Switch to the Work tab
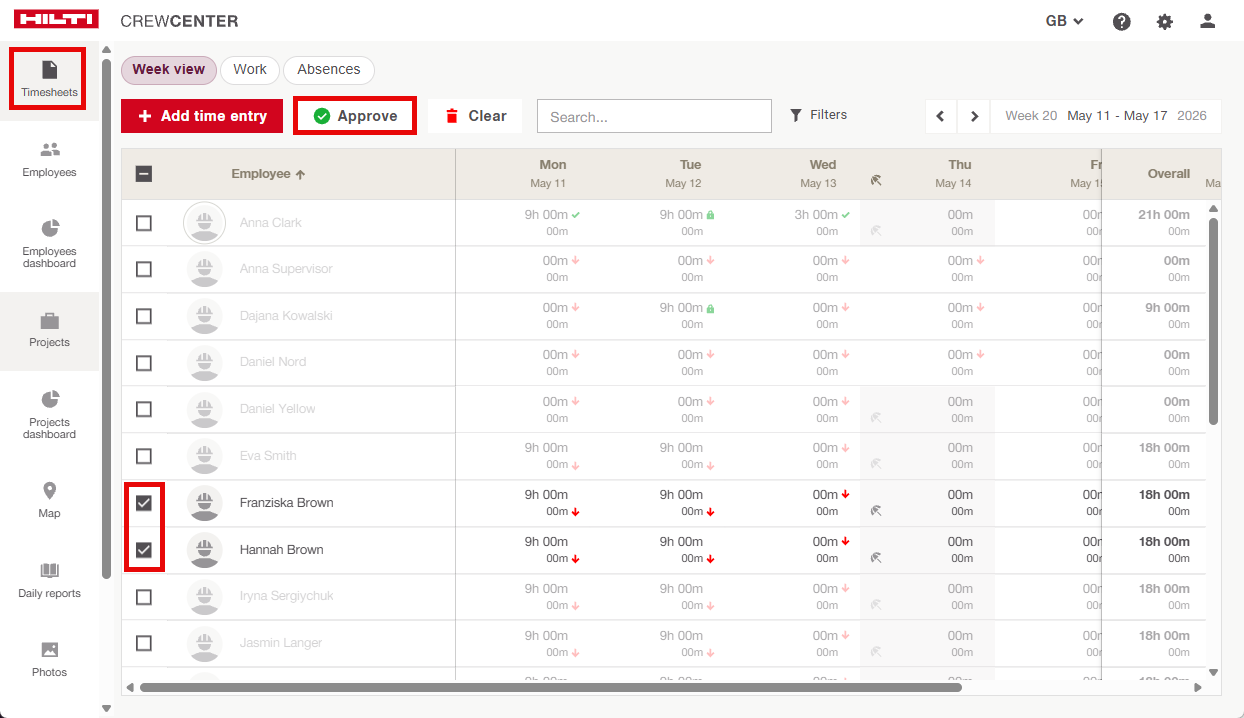 tap(250, 70)
